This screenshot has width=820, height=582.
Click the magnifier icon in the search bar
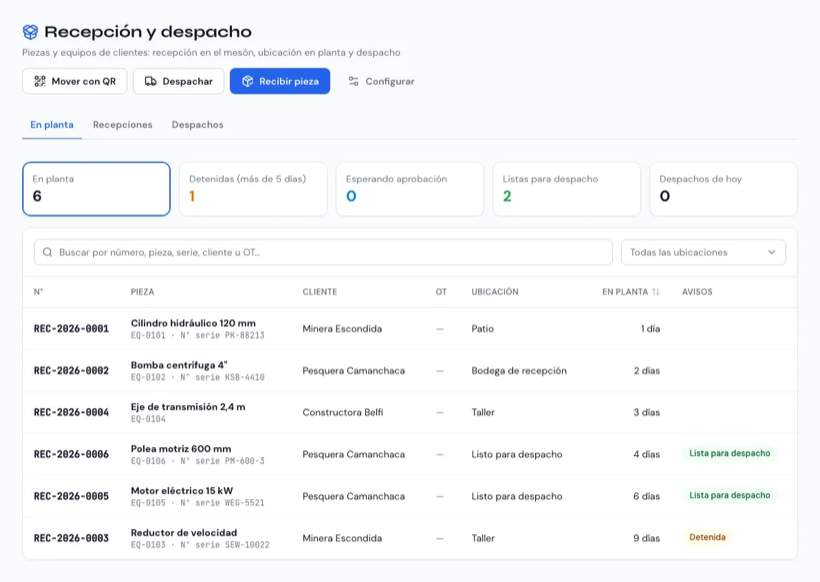coord(48,252)
